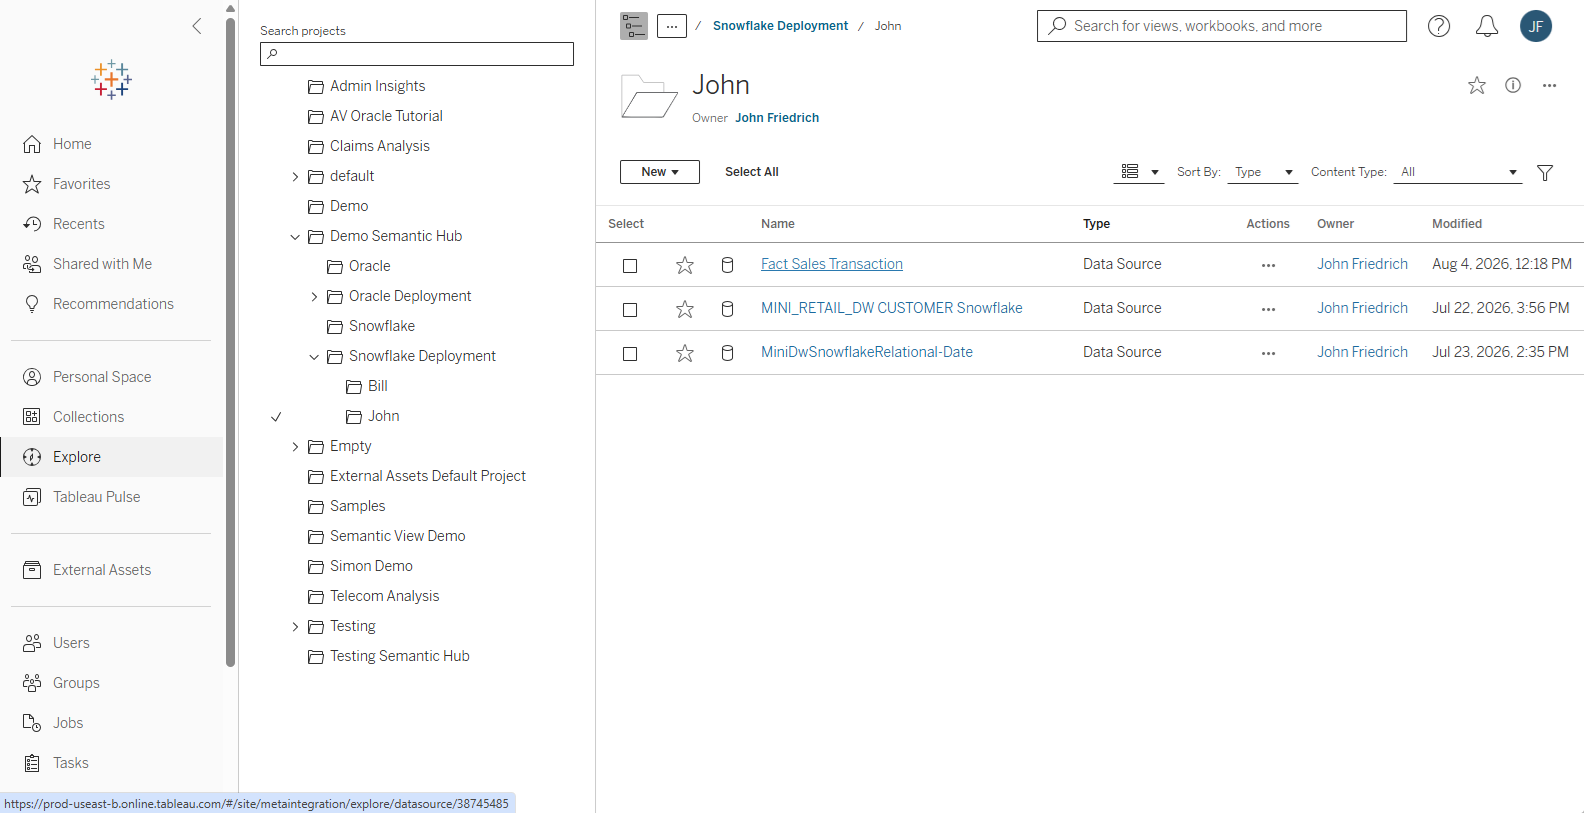Select the MiniDwSnowflakeRelational-Date checkbox
The width and height of the screenshot is (1584, 813).
630,354
